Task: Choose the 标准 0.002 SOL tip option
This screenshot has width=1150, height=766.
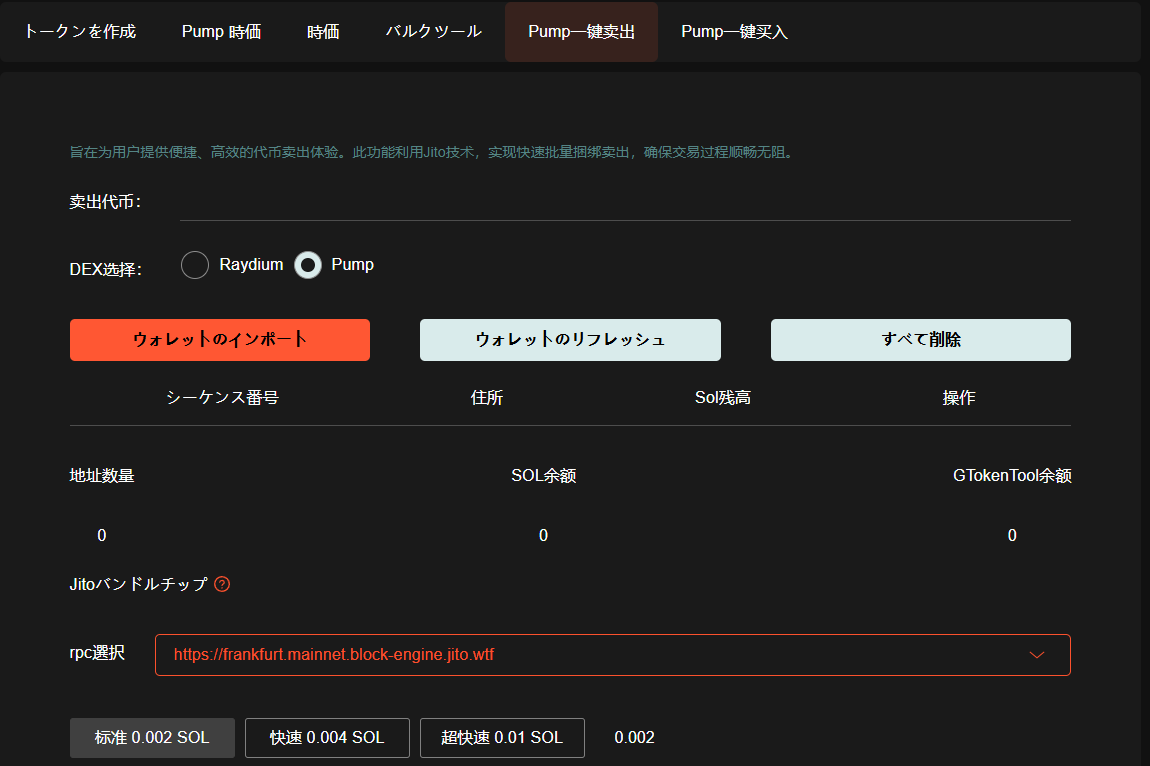Action: coord(152,738)
